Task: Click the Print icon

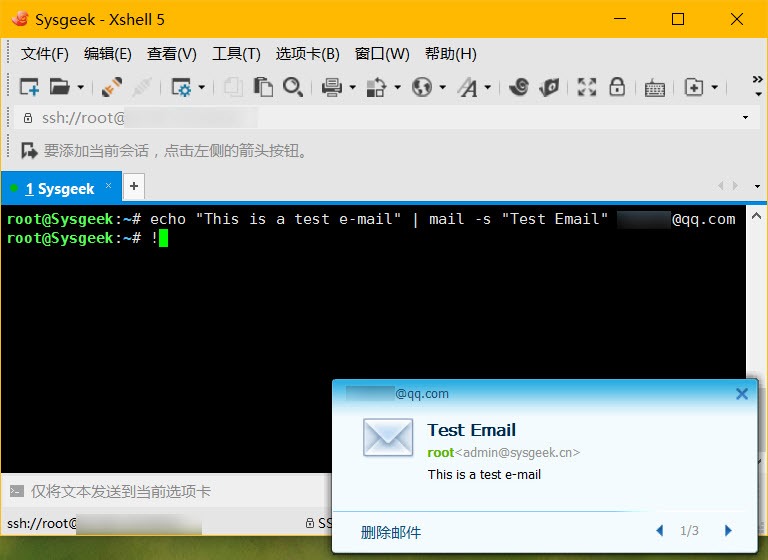Action: (332, 87)
